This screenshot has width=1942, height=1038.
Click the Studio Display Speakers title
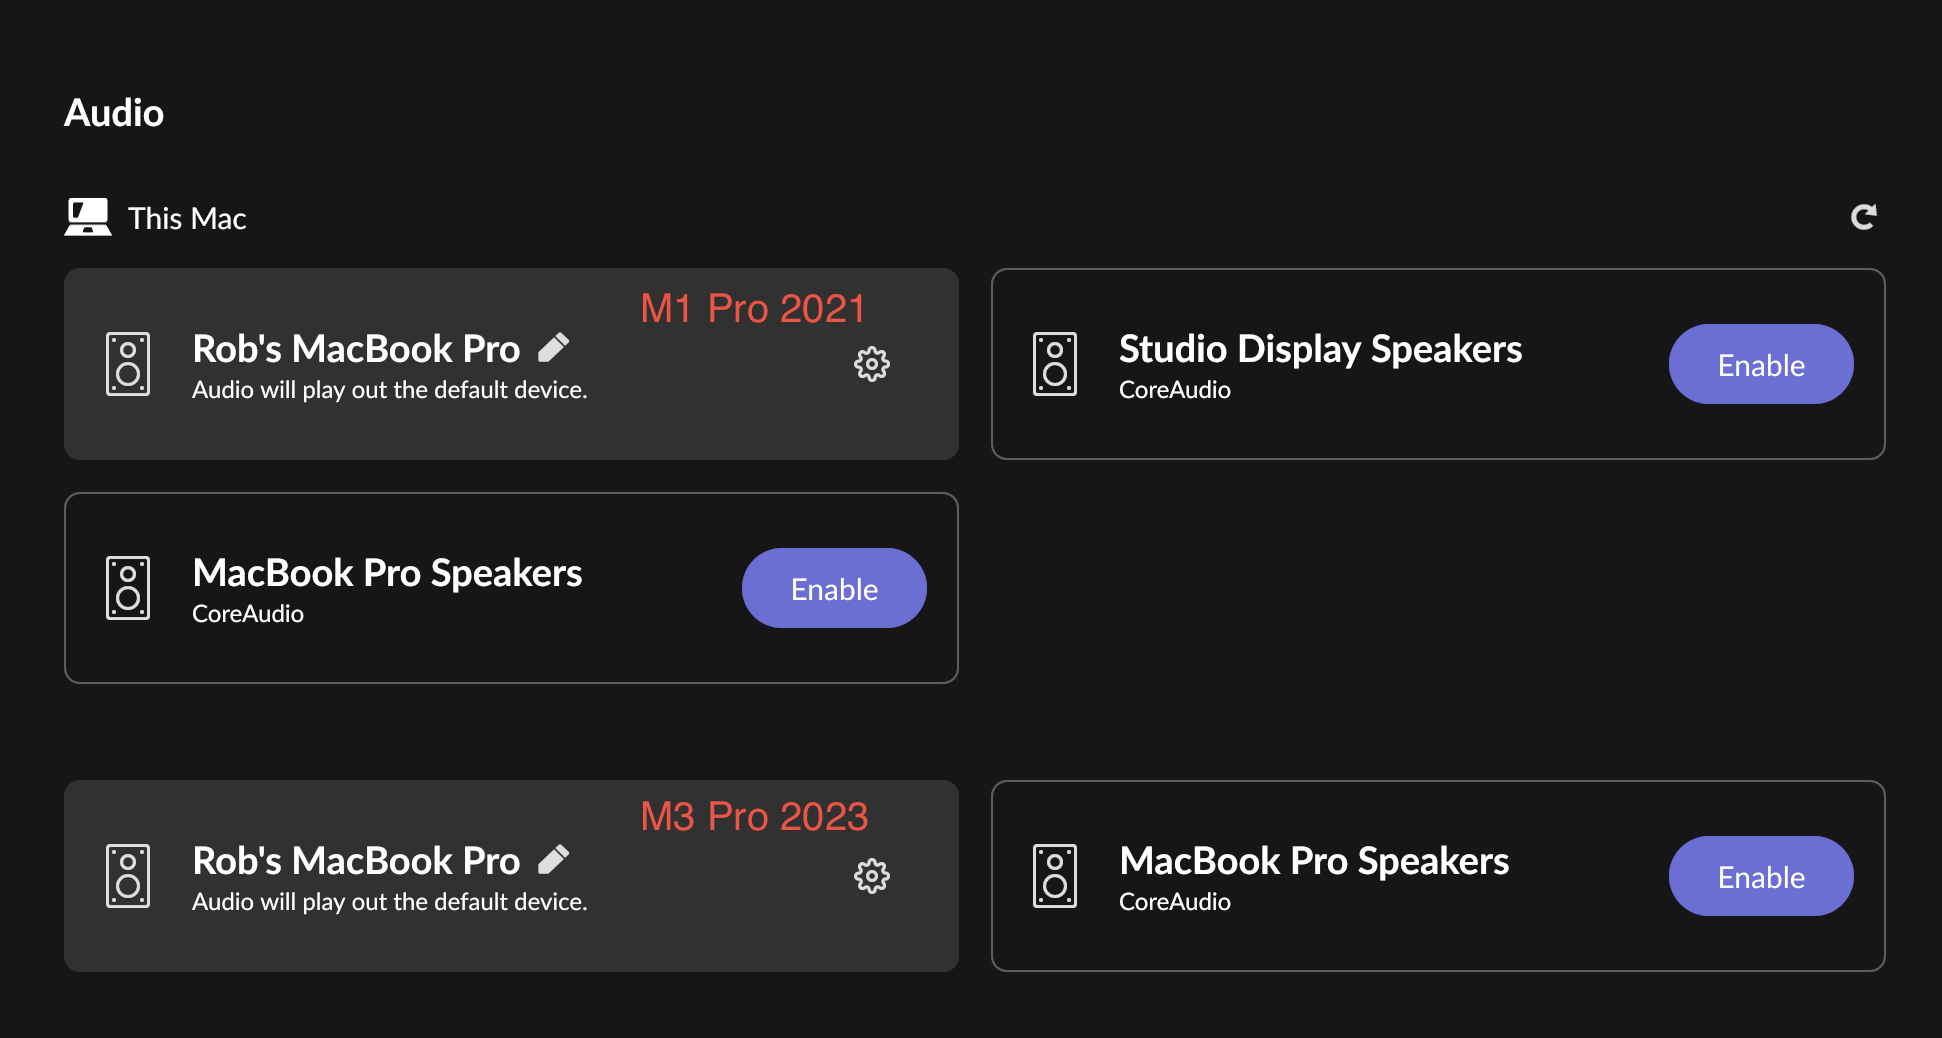[x=1320, y=349]
